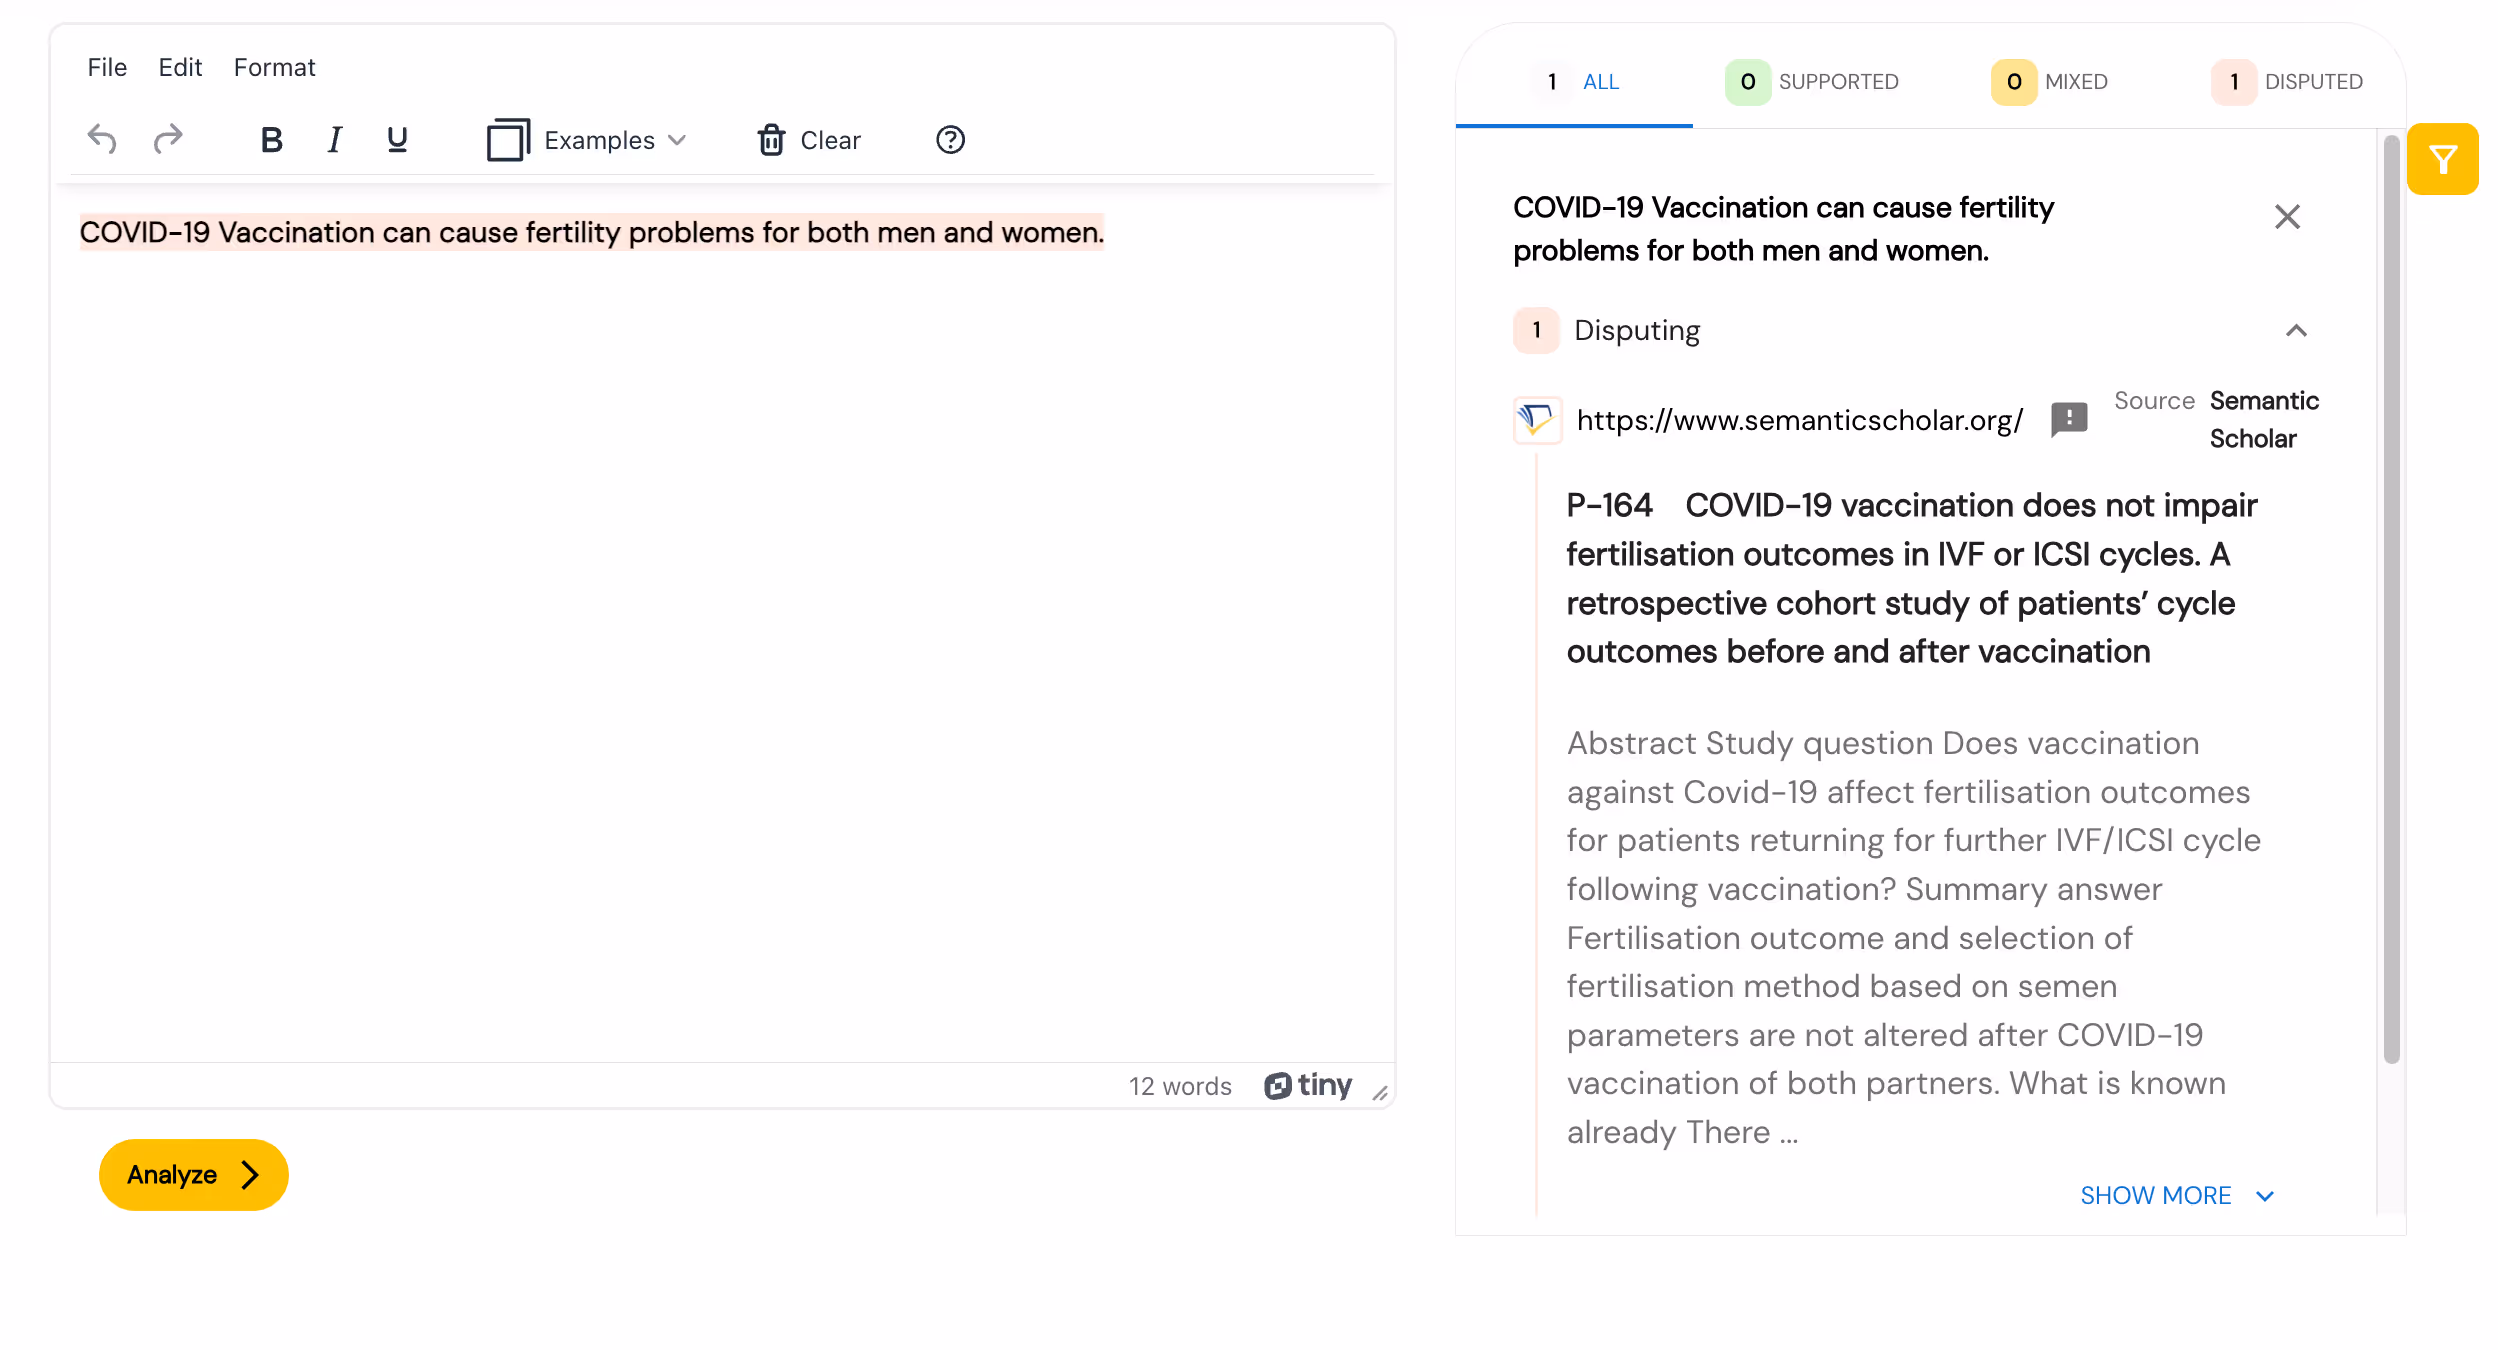
Task: Close the claim details panel
Action: [2287, 217]
